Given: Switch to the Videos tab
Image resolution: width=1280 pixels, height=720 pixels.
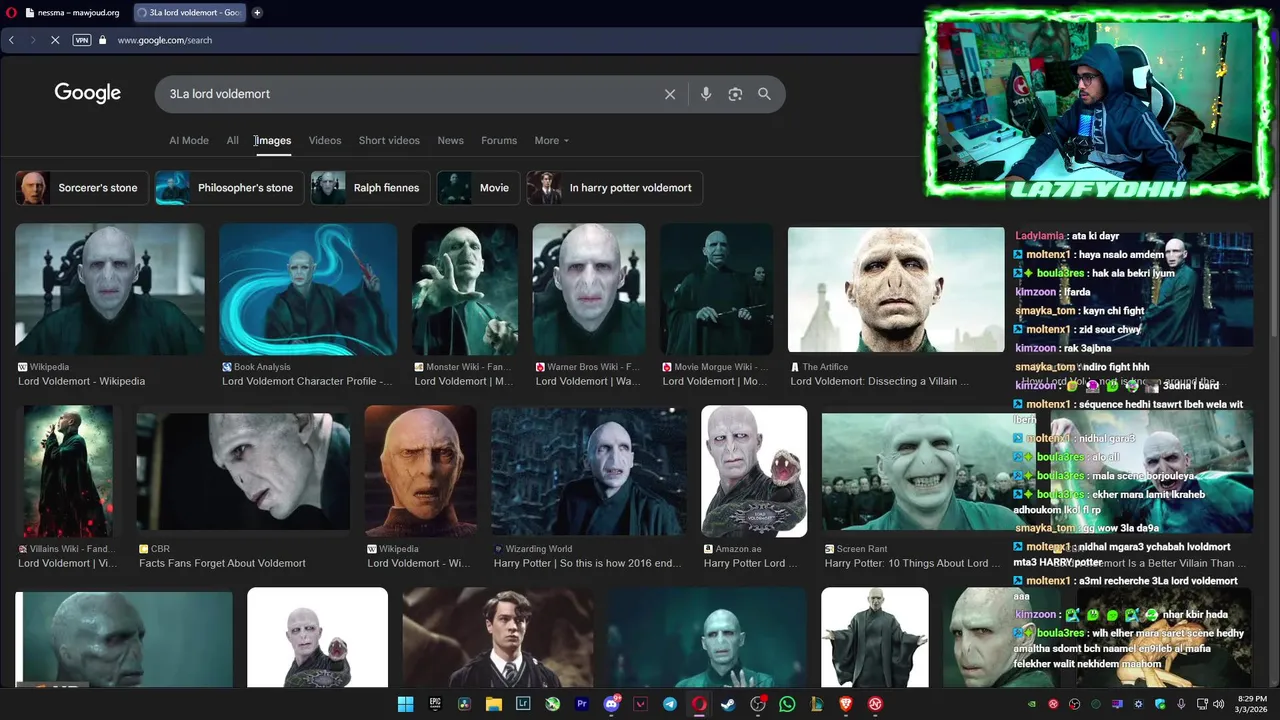Looking at the screenshot, I should [x=325, y=140].
